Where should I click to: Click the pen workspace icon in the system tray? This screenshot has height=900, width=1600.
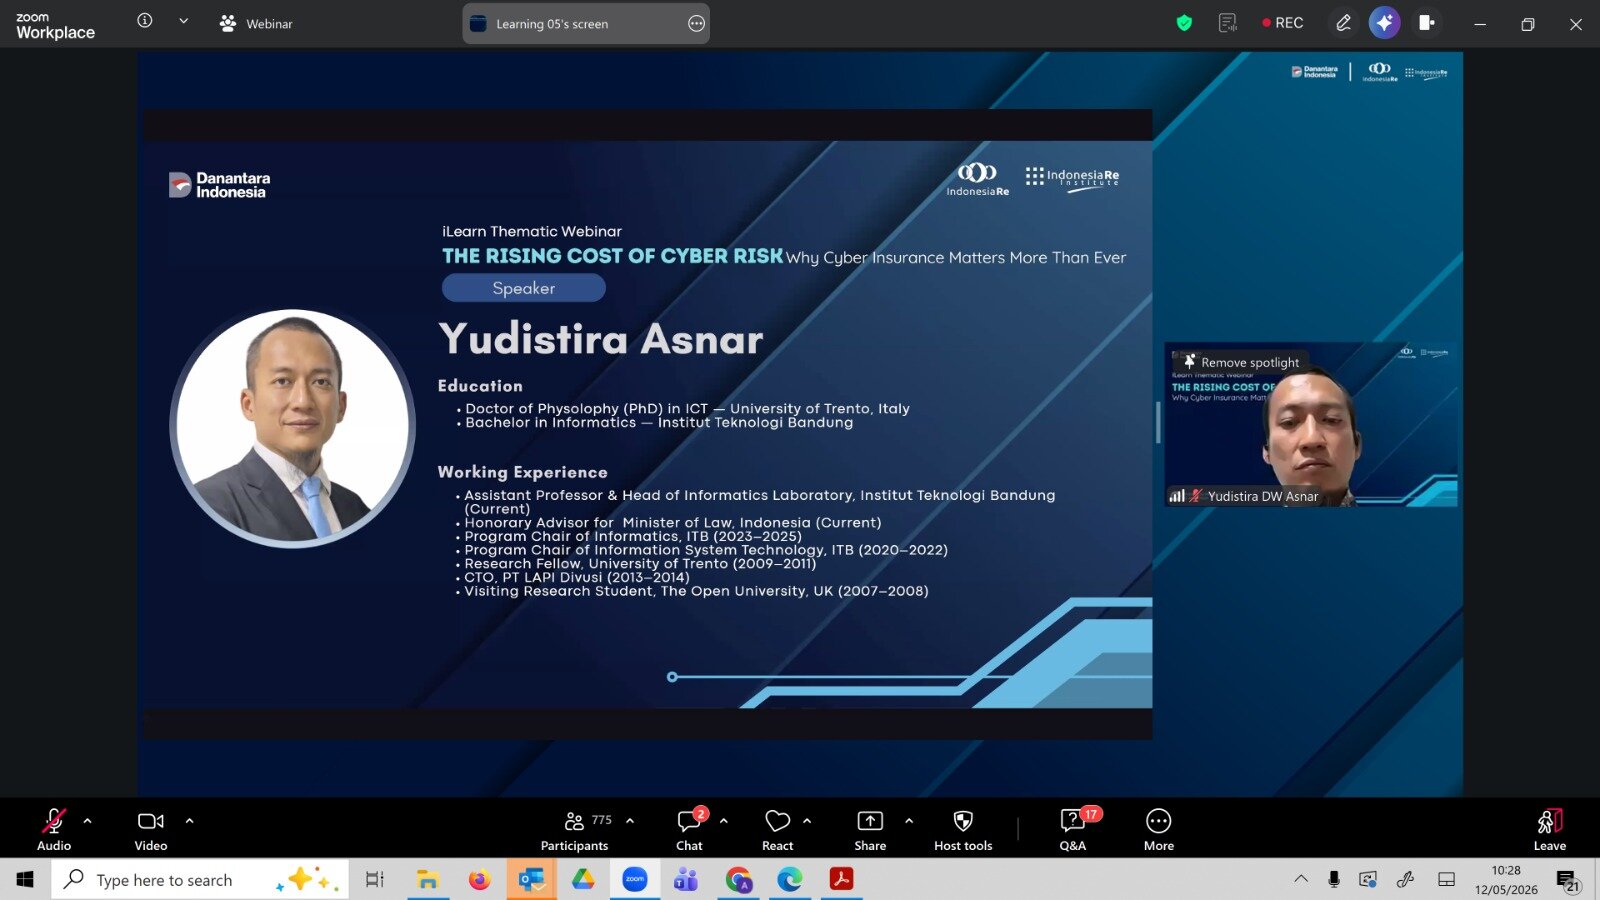tap(1406, 880)
